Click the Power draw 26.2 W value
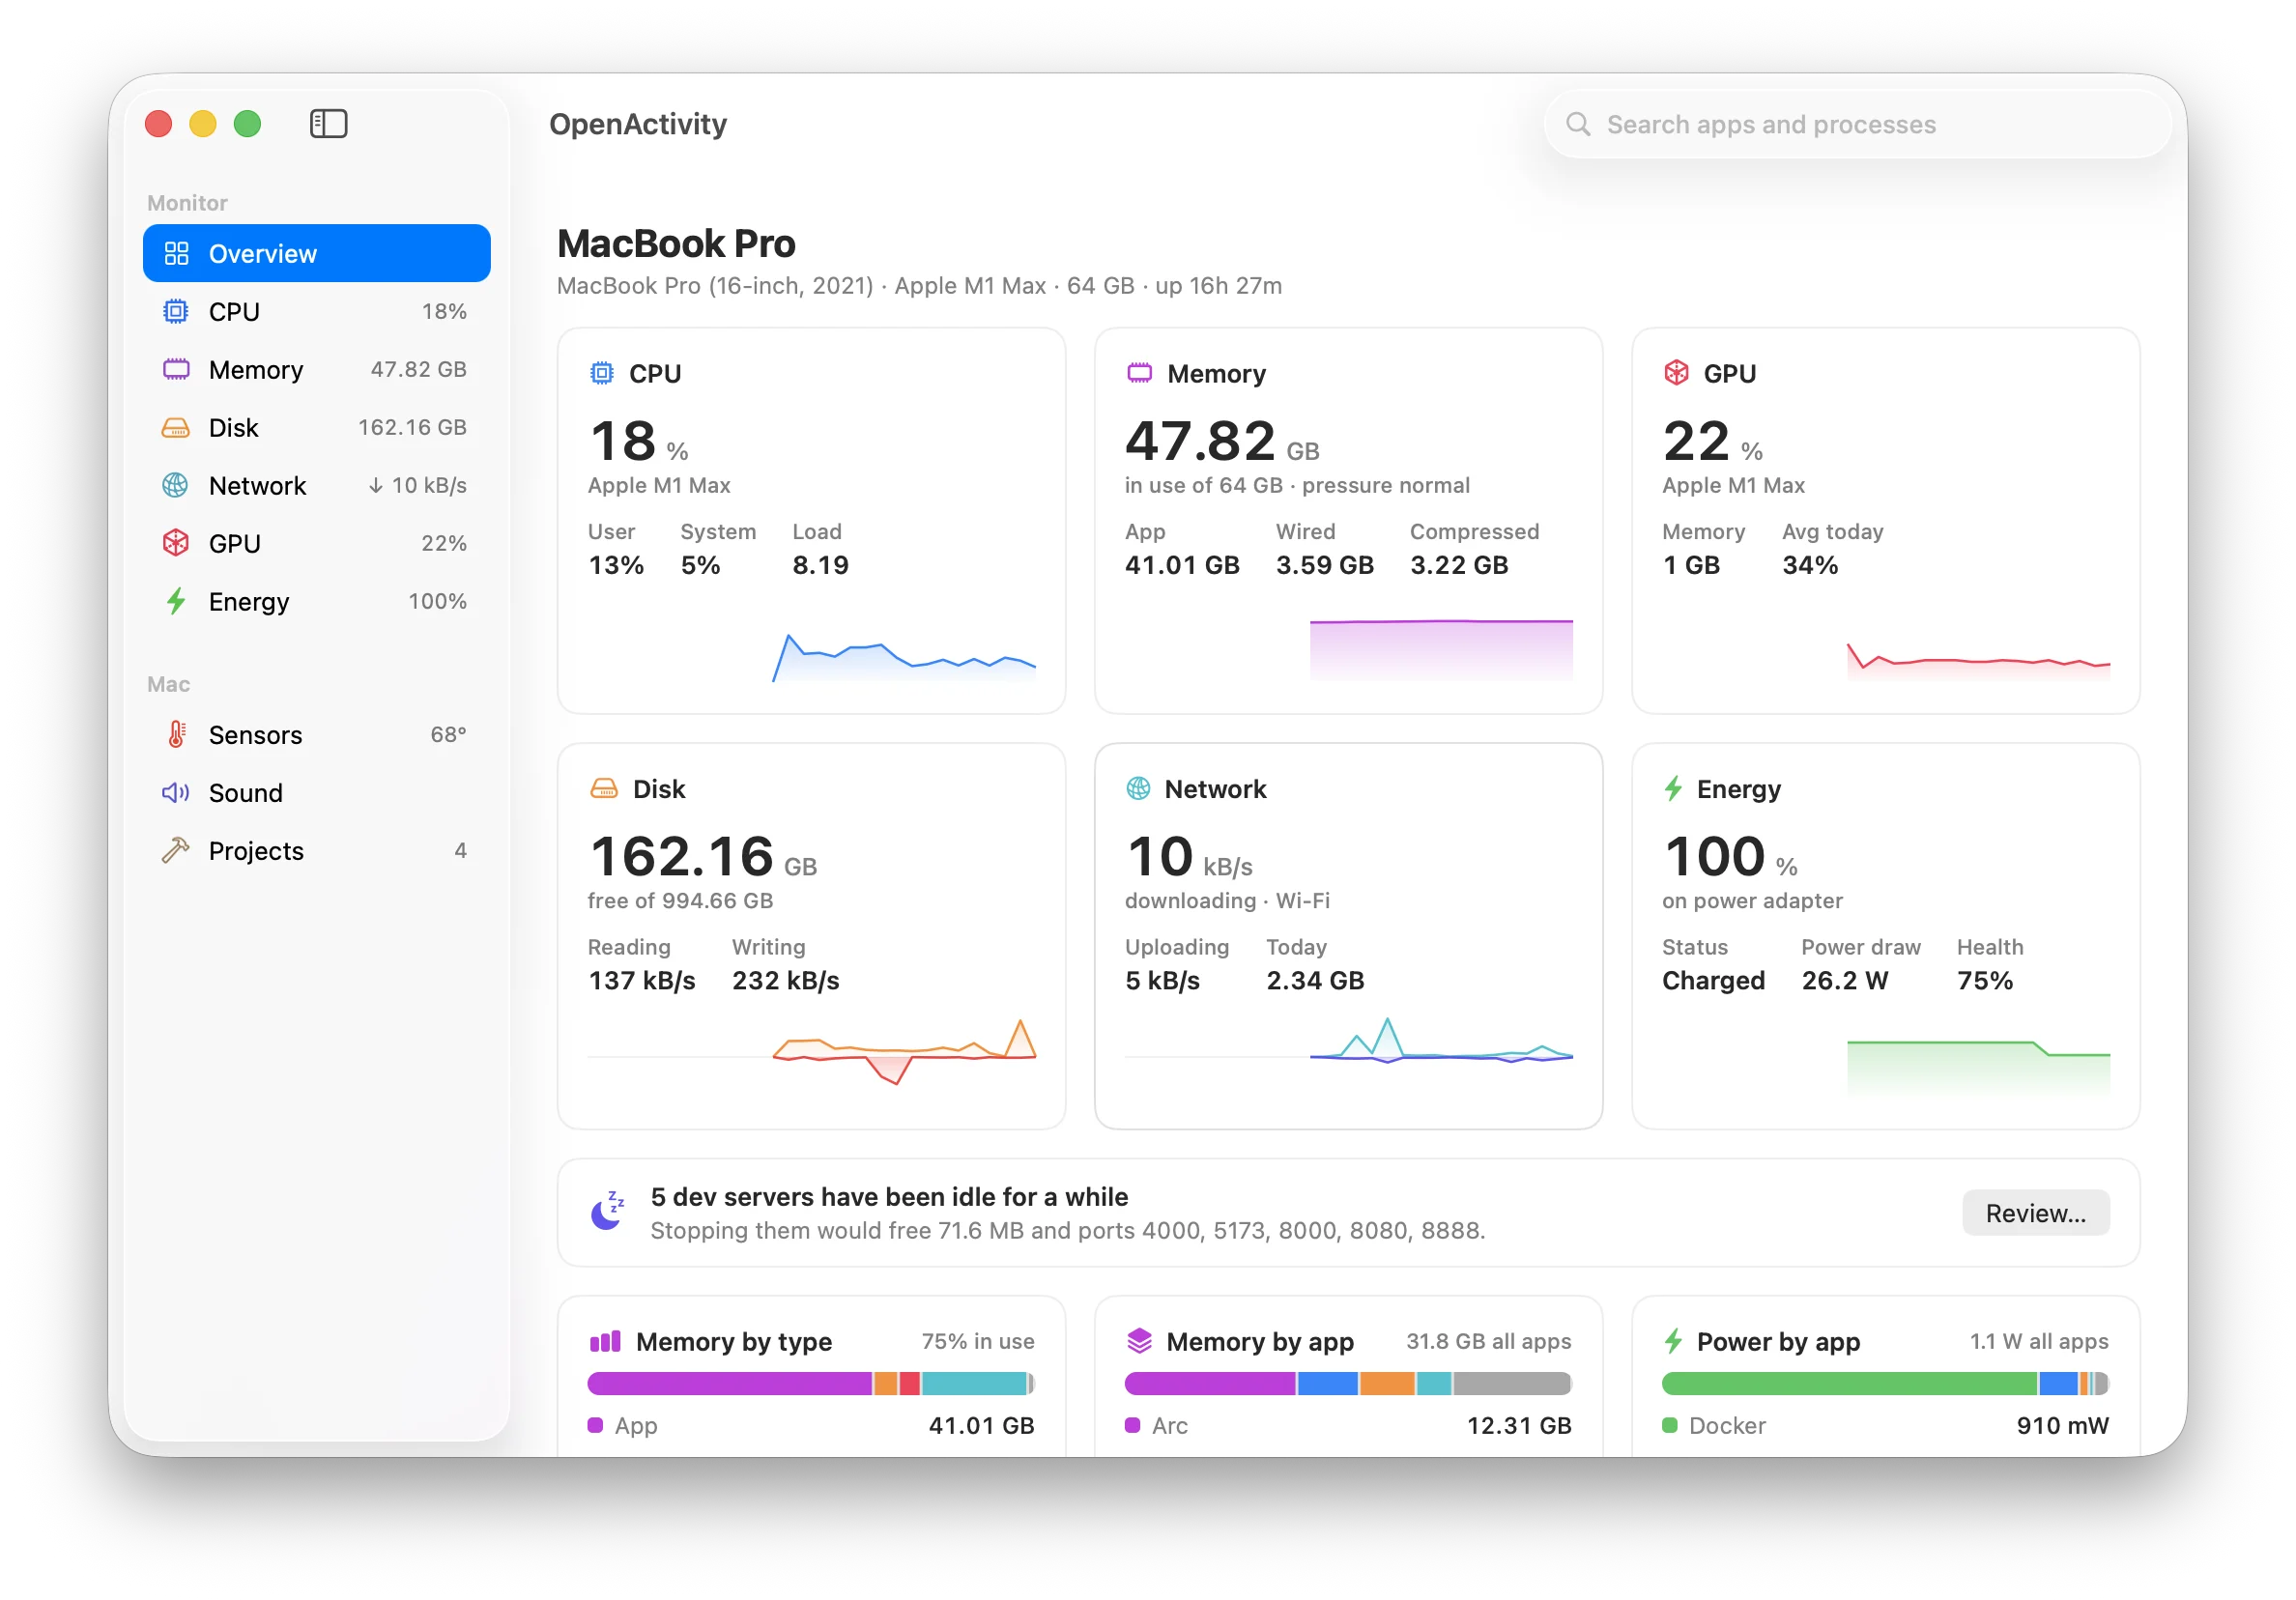The image size is (2296, 1600). tap(1844, 980)
